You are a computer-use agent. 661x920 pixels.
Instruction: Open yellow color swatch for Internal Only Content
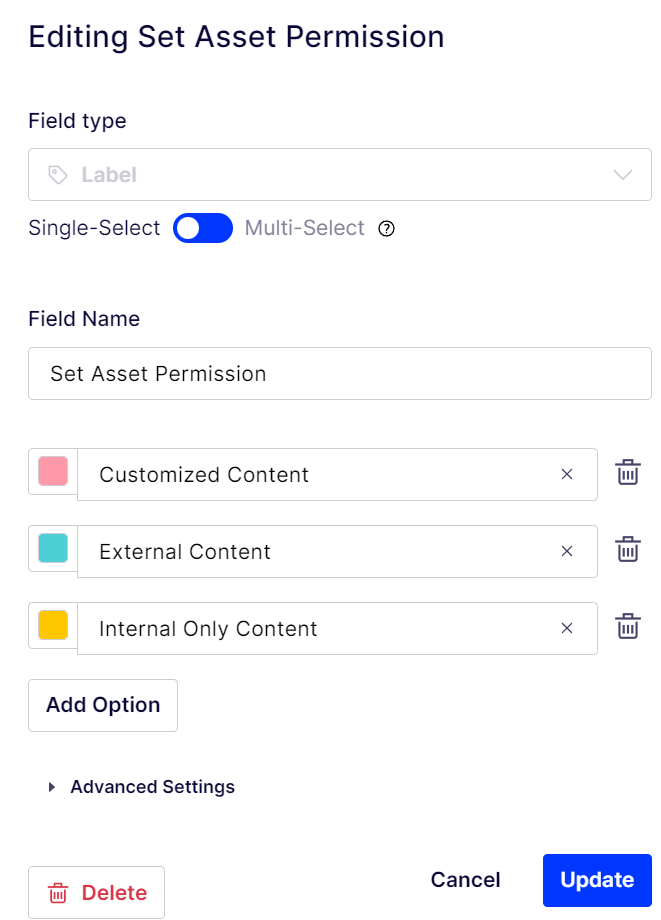[53, 626]
